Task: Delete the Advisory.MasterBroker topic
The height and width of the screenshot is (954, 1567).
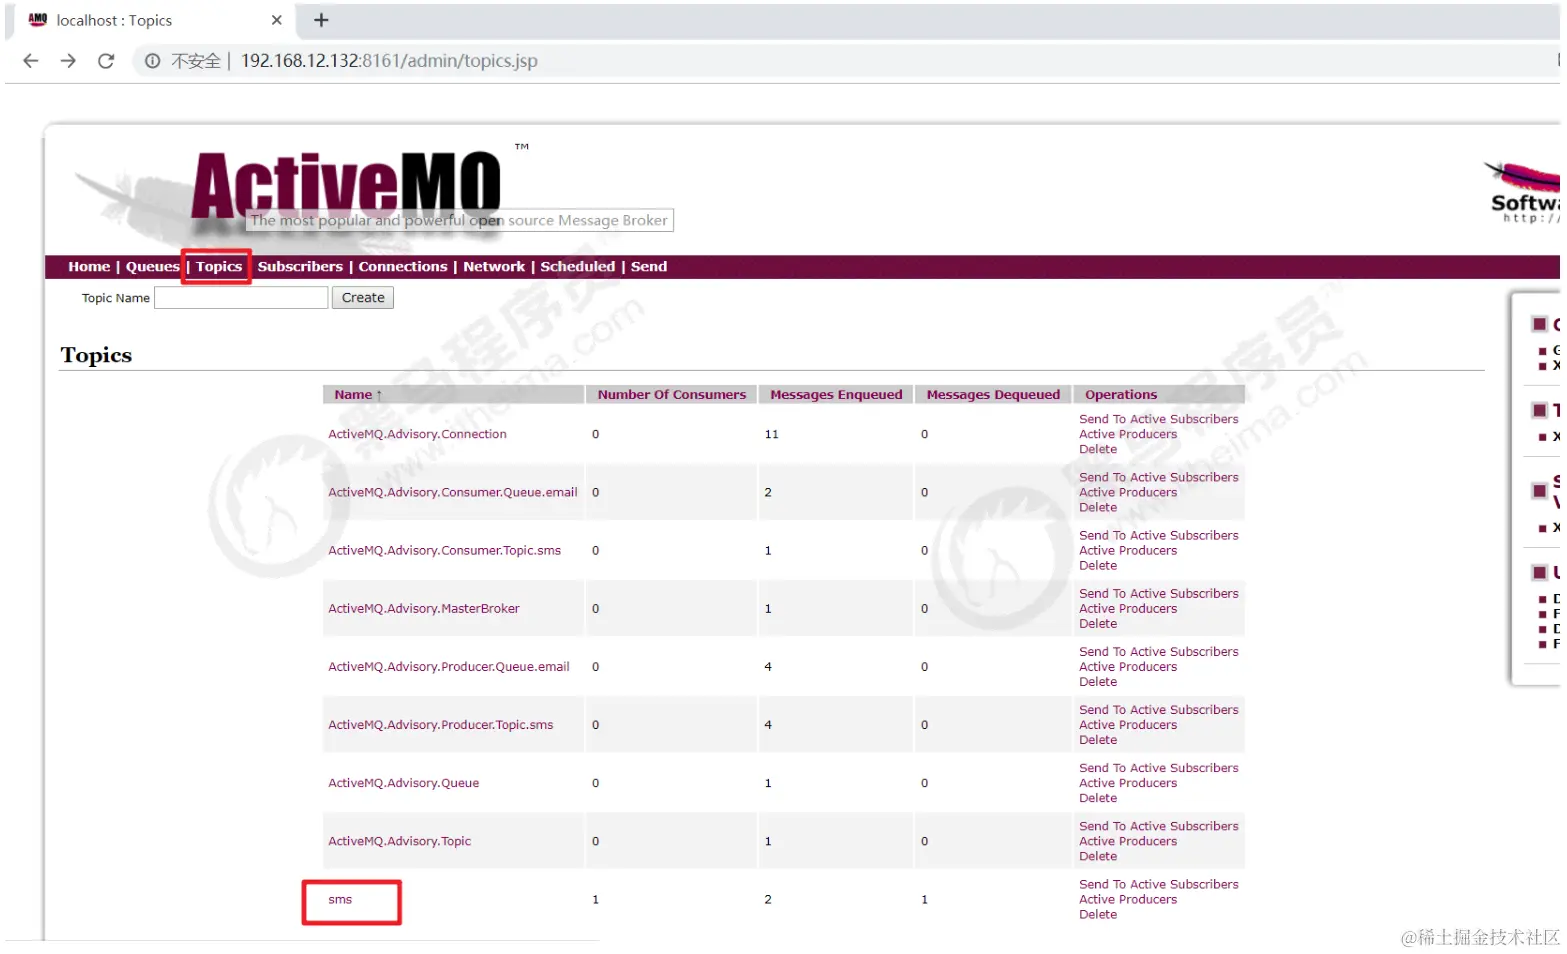Action: click(1098, 624)
